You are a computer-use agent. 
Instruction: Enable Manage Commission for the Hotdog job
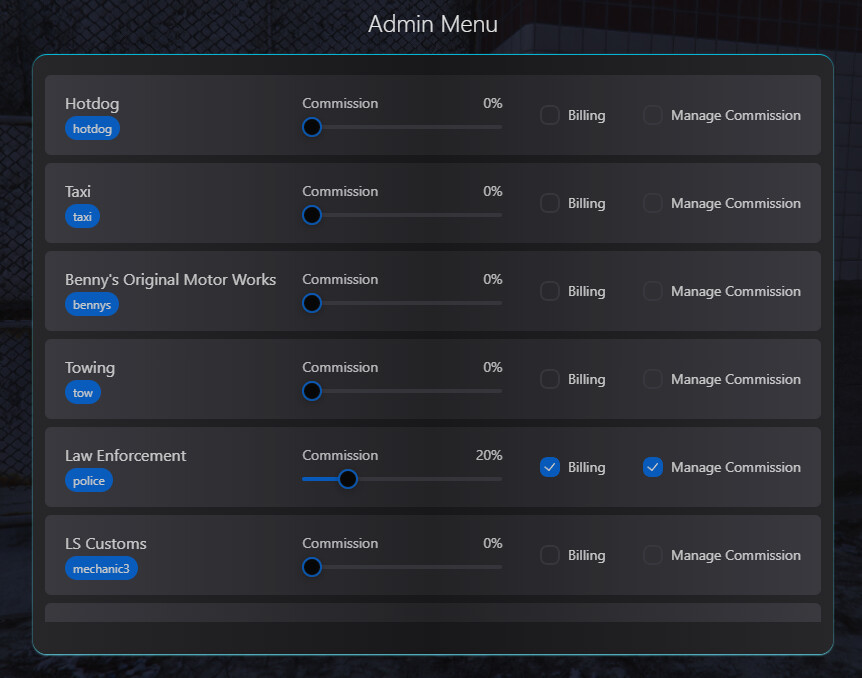point(653,115)
